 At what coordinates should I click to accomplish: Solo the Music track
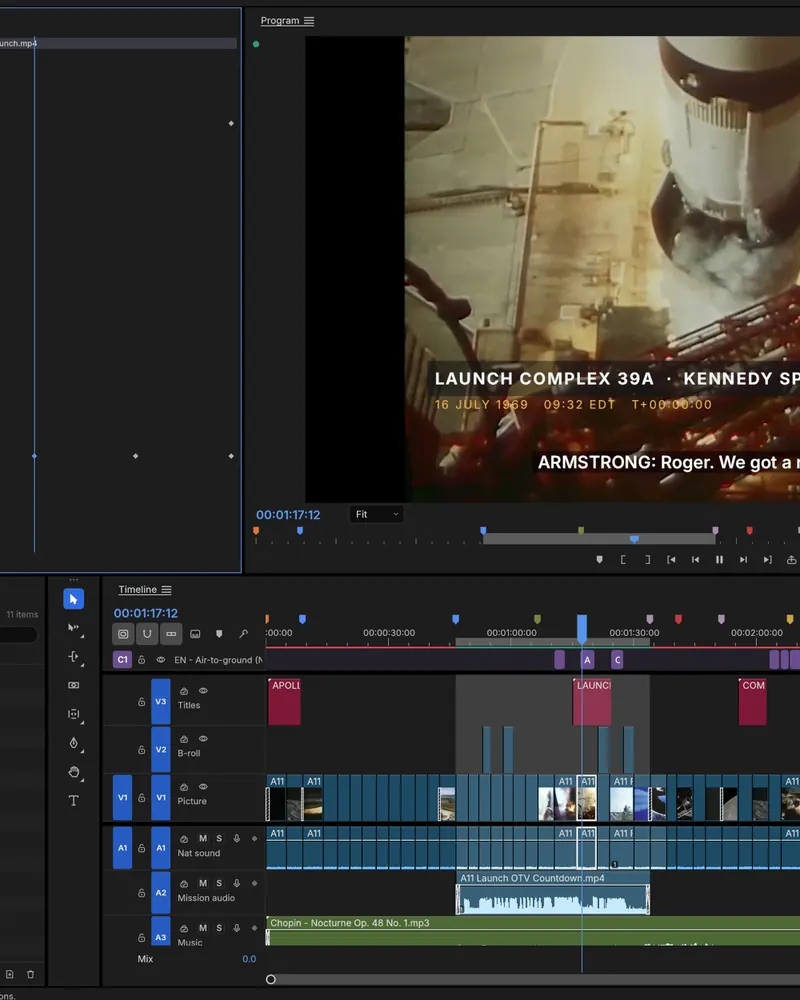219,928
